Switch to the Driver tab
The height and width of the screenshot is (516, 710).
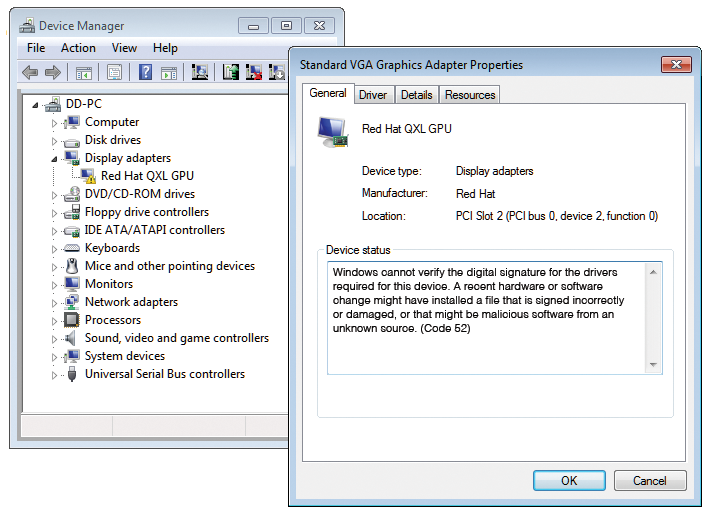(x=373, y=95)
